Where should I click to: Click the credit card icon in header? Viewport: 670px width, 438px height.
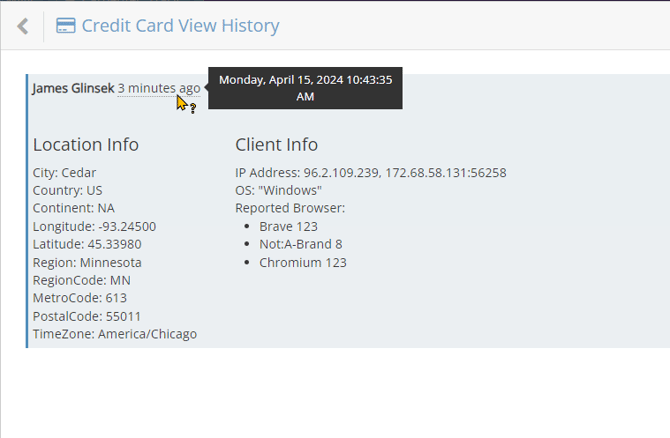tap(65, 27)
